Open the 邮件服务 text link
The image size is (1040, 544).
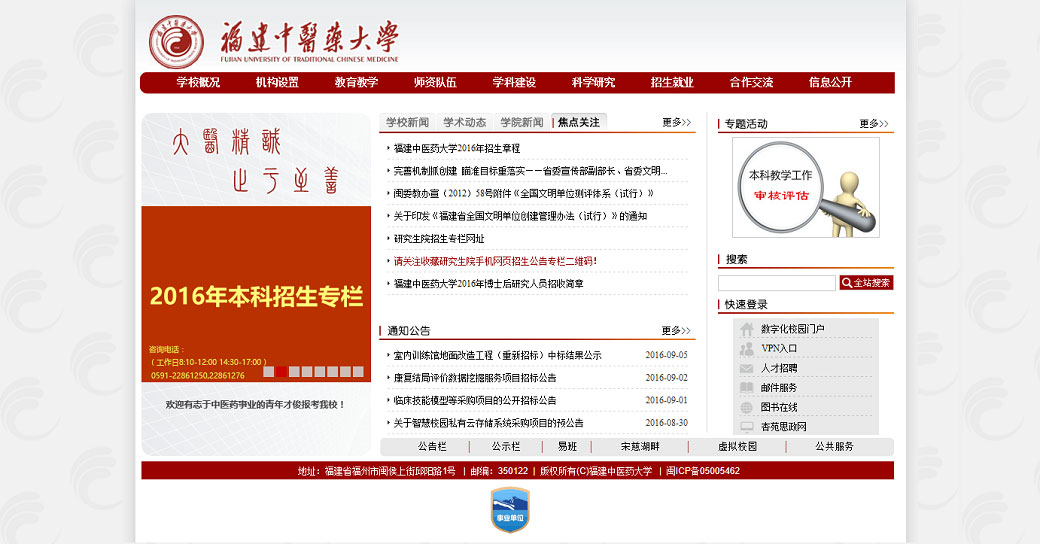click(779, 387)
